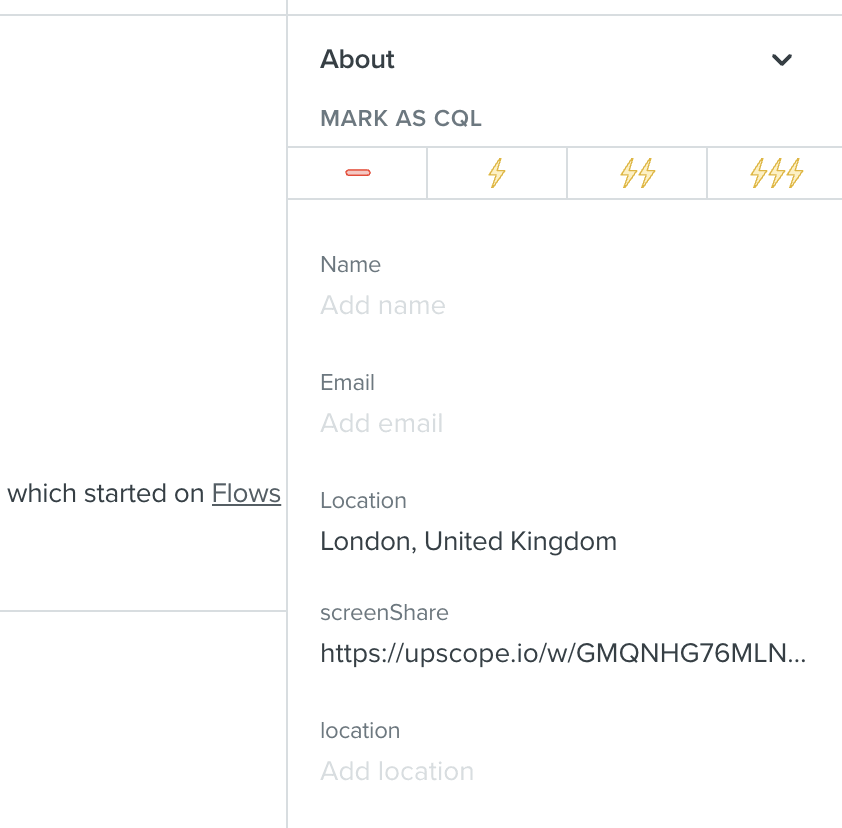Click the capitalized Location attribute label
This screenshot has height=828, width=842.
coord(364,500)
